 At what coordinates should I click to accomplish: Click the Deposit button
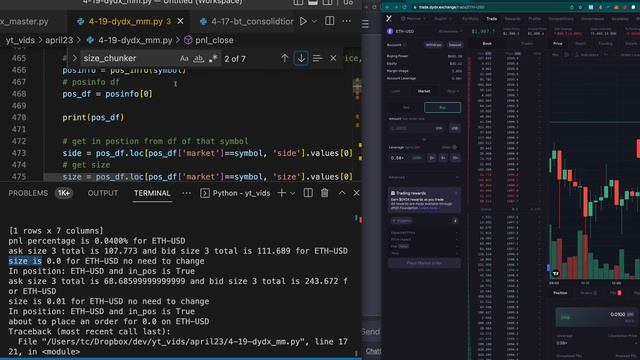click(x=455, y=45)
